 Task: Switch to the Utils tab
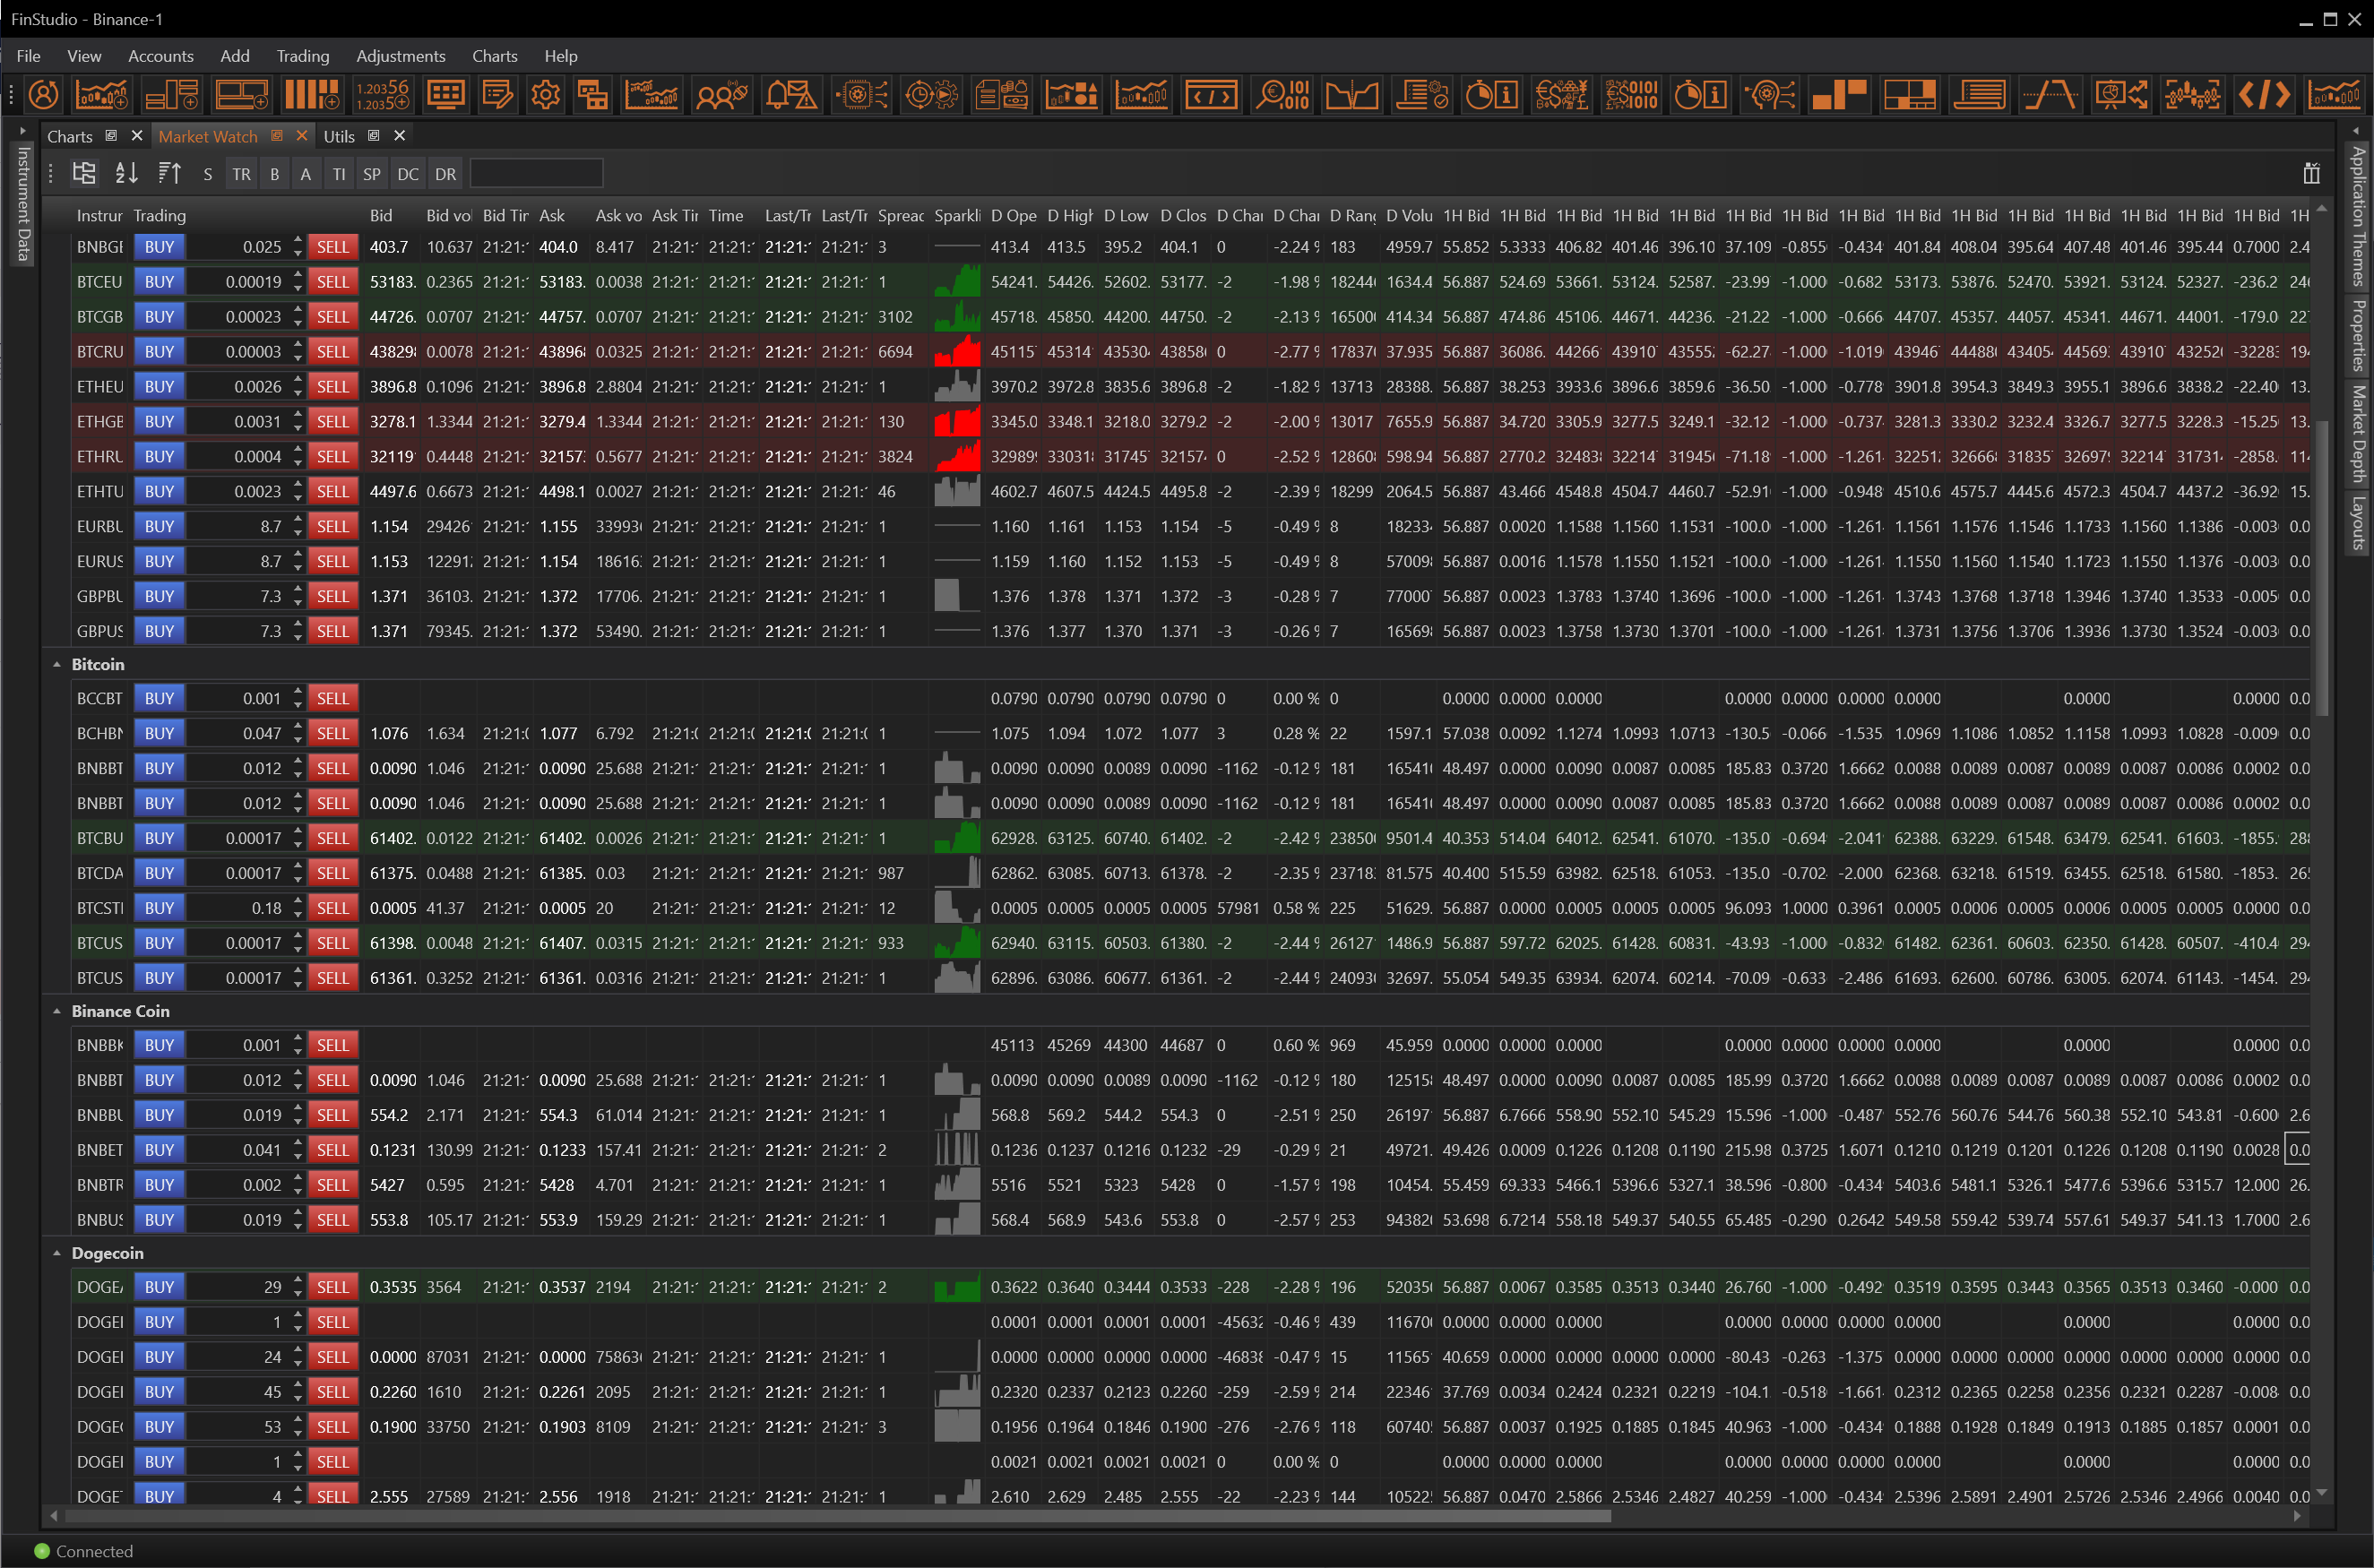[339, 136]
